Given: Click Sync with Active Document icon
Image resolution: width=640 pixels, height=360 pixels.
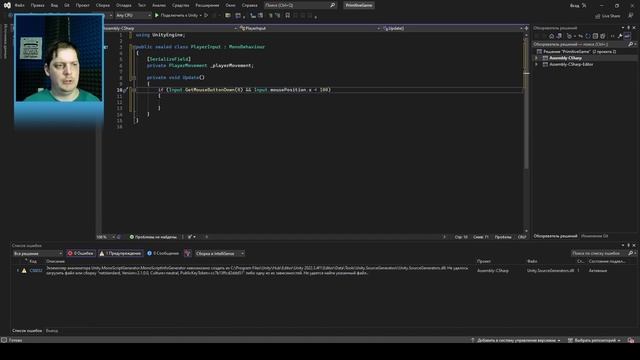Looking at the screenshot, I should pos(580,36).
